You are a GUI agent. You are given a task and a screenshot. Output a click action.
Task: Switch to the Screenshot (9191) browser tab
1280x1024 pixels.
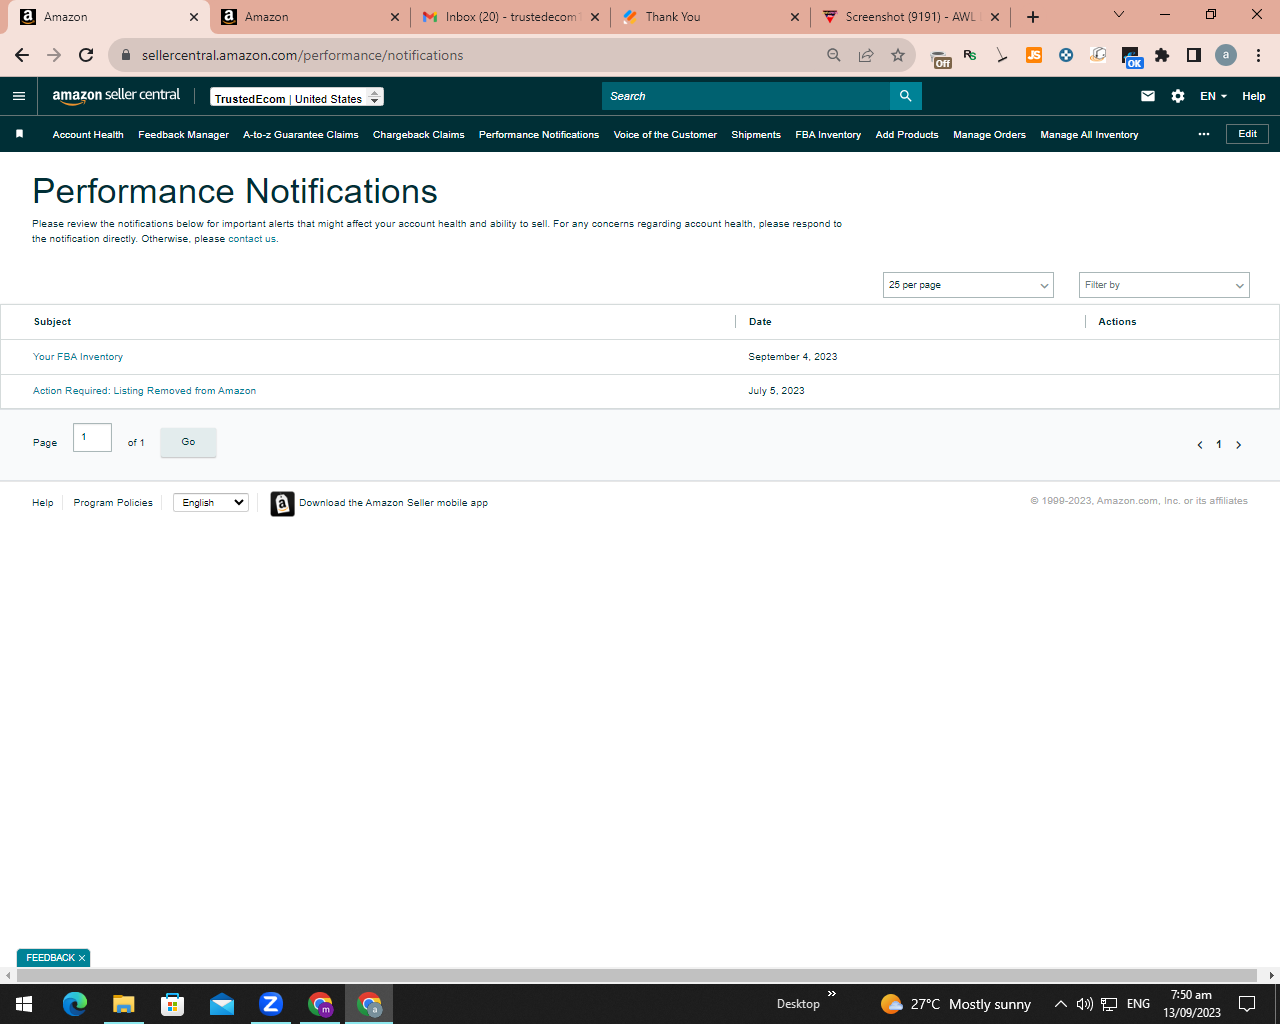point(910,17)
